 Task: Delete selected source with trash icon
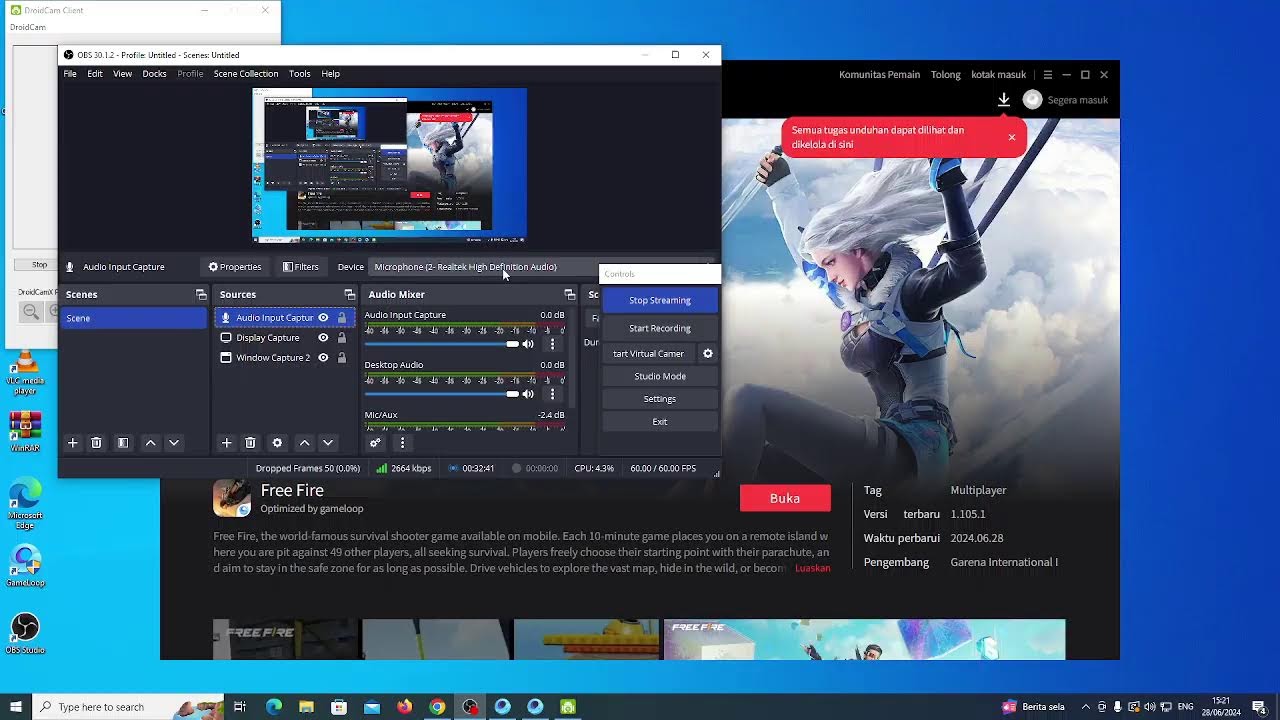coord(250,443)
